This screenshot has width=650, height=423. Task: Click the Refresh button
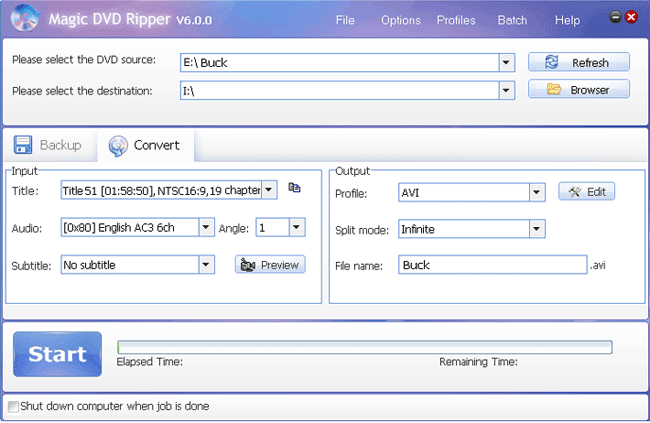(x=579, y=62)
